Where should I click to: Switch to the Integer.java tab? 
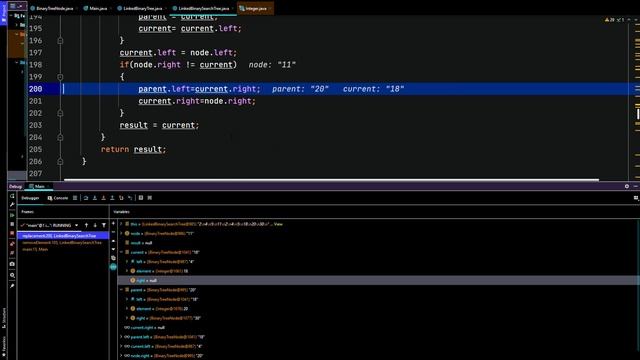255,8
